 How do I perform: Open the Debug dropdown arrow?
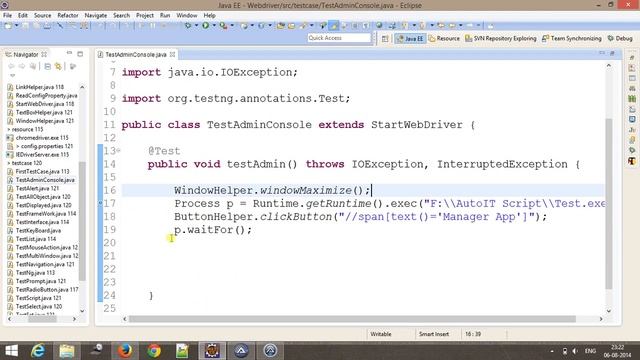click(x=196, y=25)
